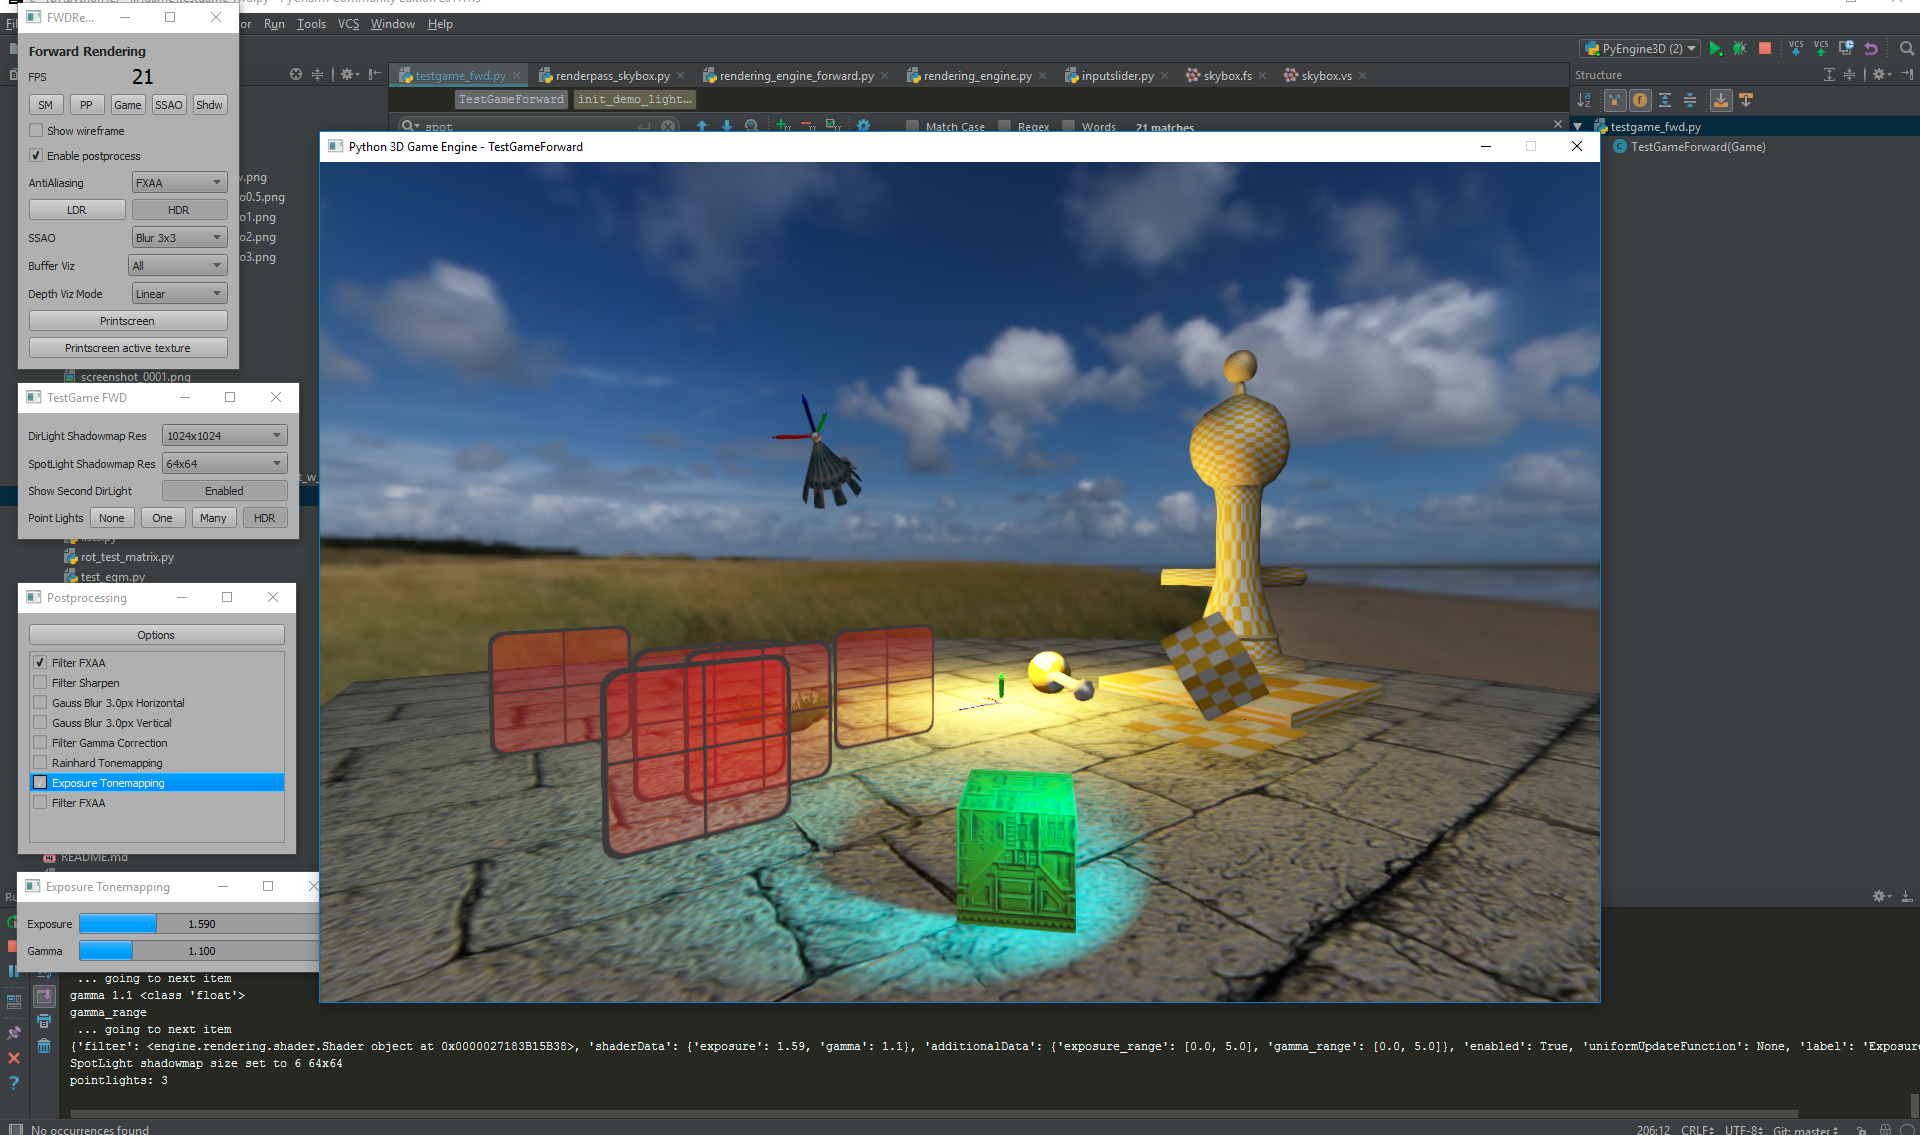The image size is (1920, 1135).
Task: Click the TestGameForward breadcrumb in the editor
Action: pos(511,99)
